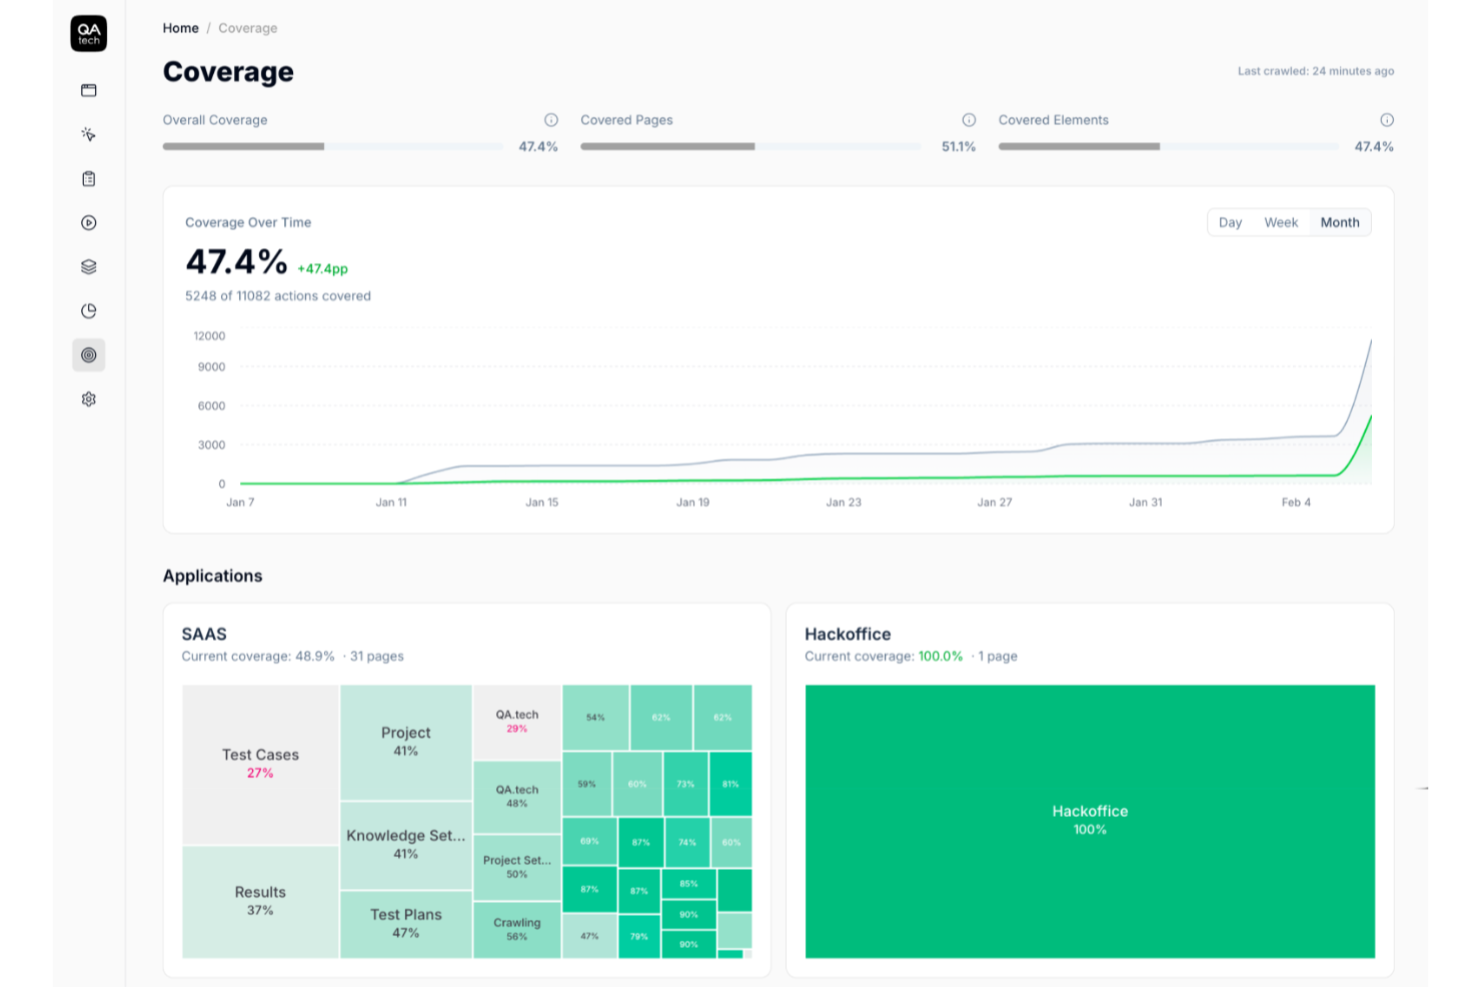This screenshot has width=1480, height=987.
Task: Open the SAAS application heading
Action: click(x=203, y=634)
